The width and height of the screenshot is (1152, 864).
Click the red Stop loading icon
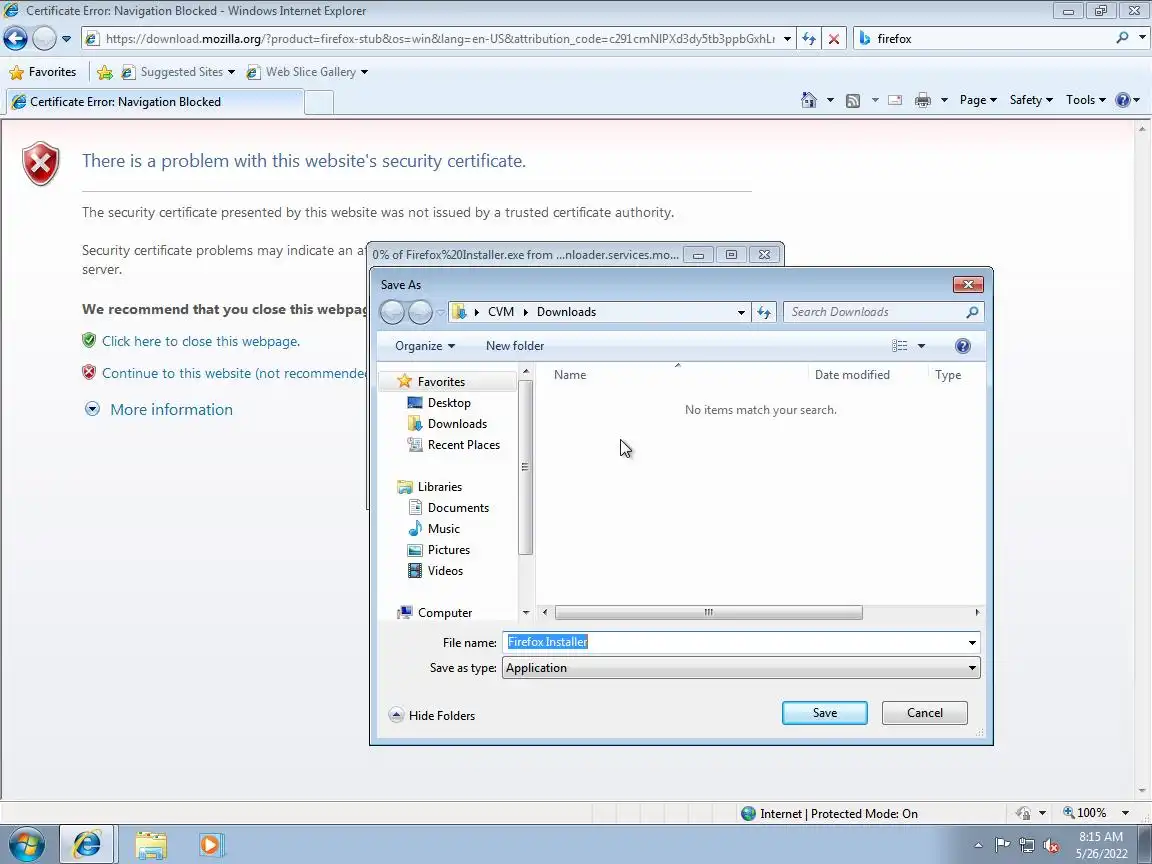click(834, 38)
